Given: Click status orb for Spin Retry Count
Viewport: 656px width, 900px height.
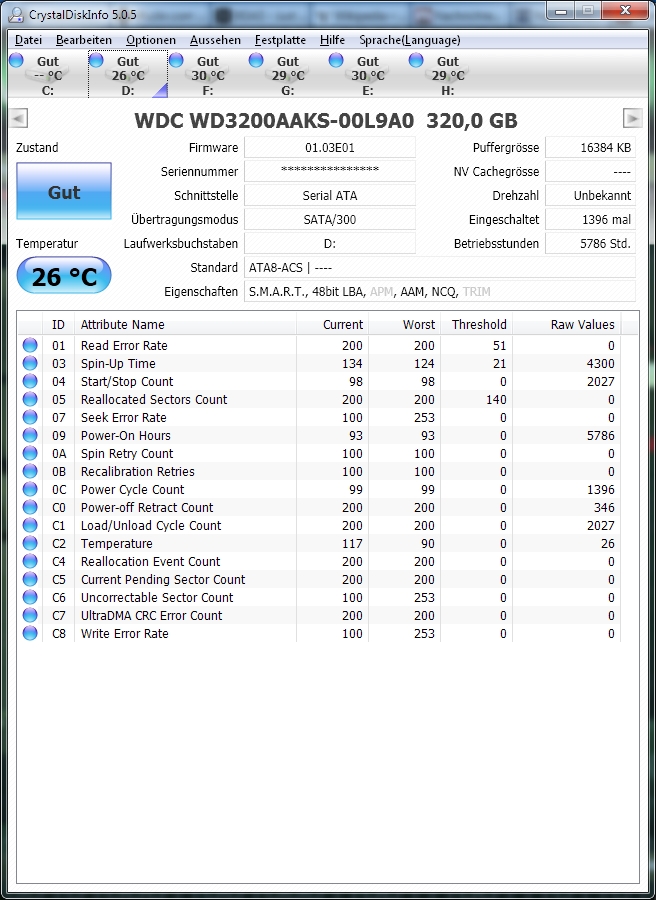Looking at the screenshot, I should click(x=30, y=453).
